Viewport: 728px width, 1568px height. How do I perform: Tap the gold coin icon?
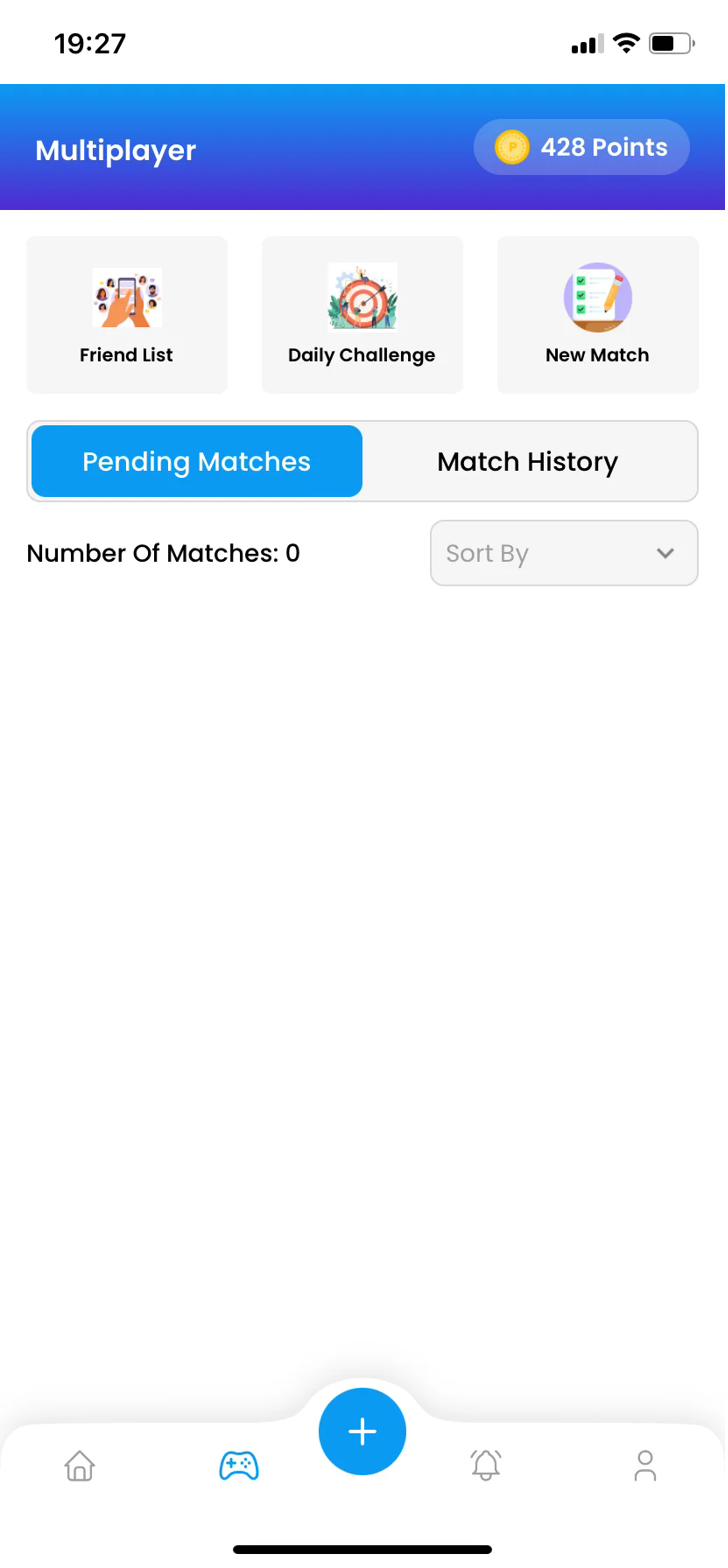tap(512, 148)
